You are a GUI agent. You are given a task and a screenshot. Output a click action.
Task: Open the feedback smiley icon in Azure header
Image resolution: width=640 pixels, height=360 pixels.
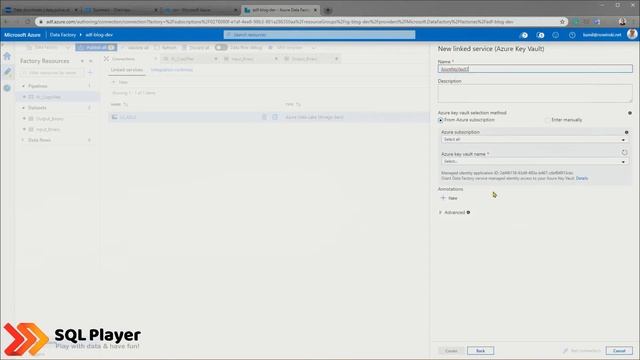[x=556, y=35]
